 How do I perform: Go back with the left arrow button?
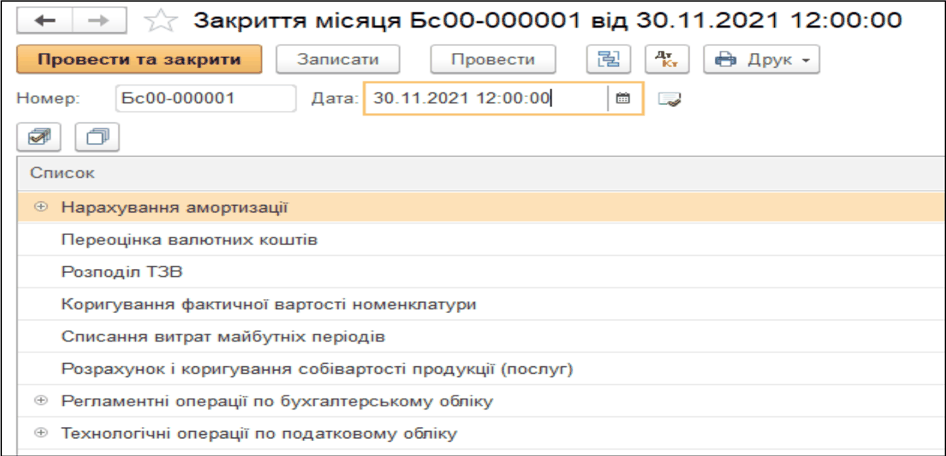[x=45, y=21]
